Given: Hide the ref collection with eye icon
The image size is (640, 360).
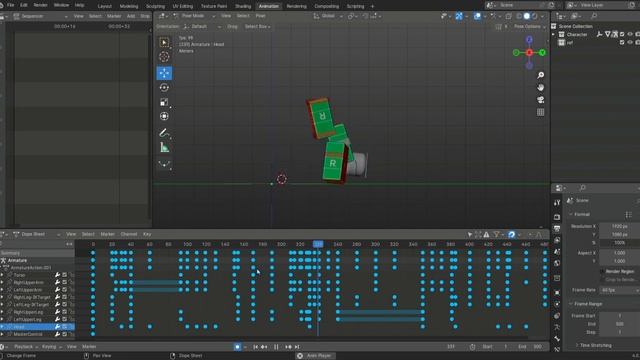Looking at the screenshot, I should point(630,42).
